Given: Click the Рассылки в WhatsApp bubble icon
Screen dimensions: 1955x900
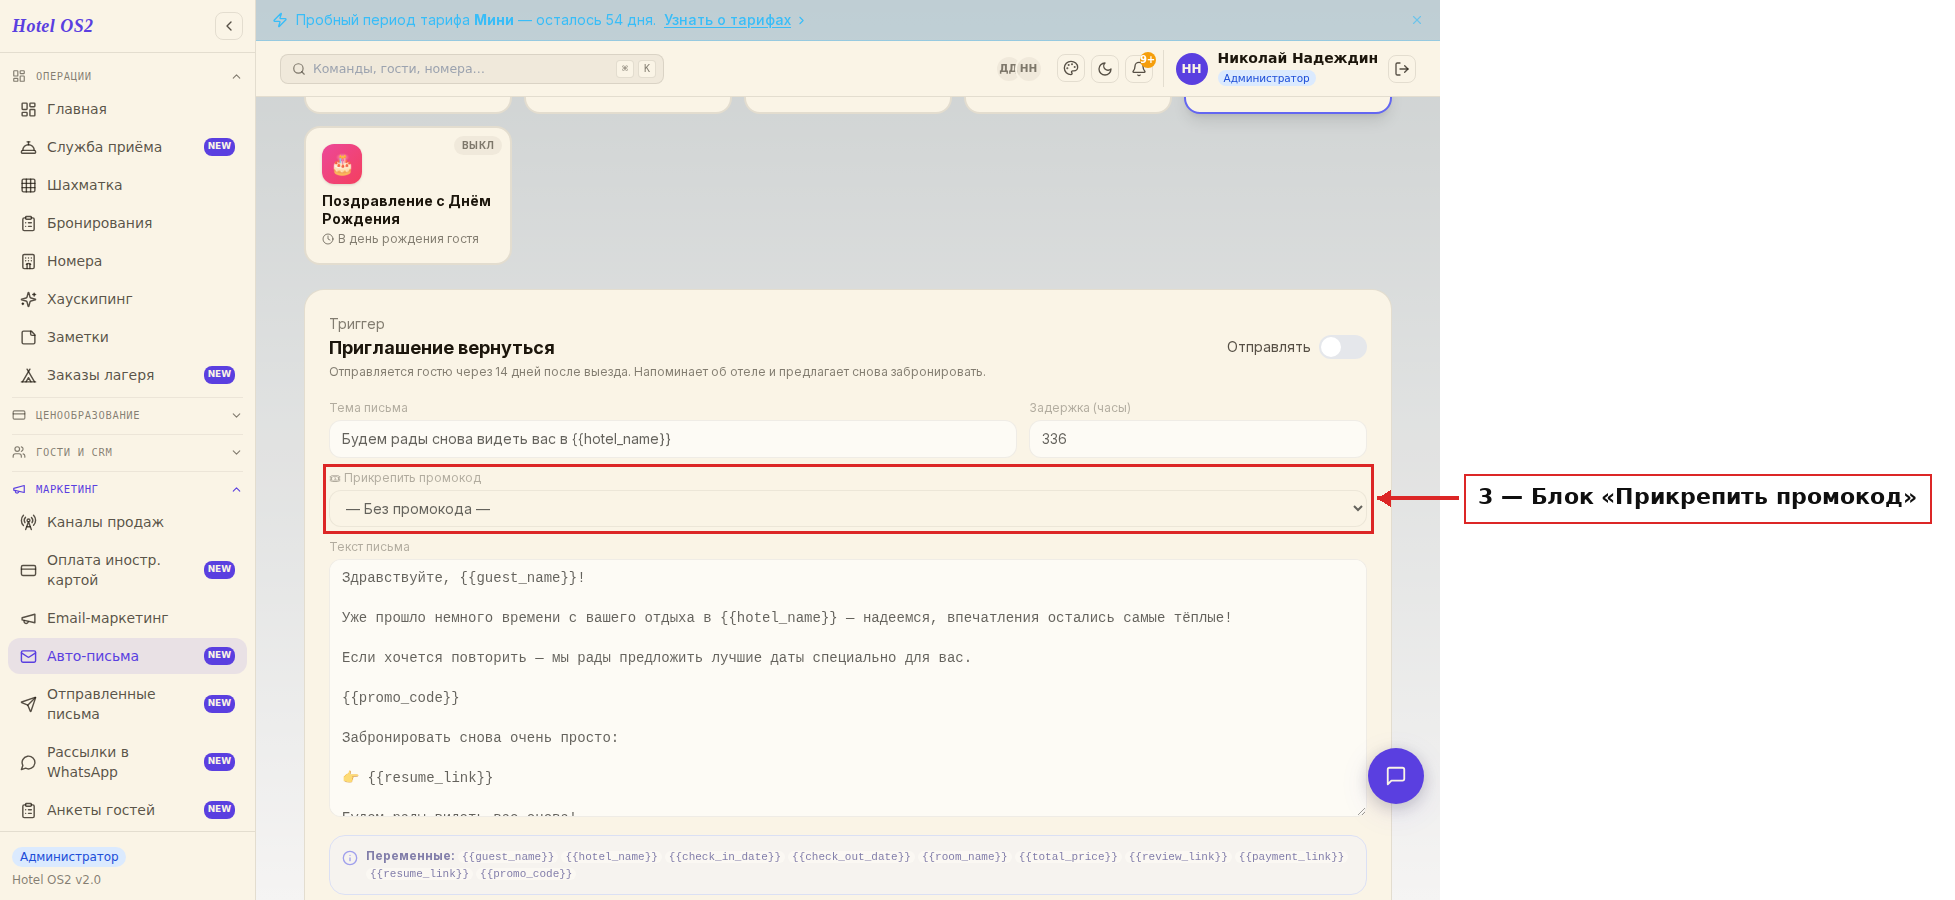Looking at the screenshot, I should [x=29, y=762].
